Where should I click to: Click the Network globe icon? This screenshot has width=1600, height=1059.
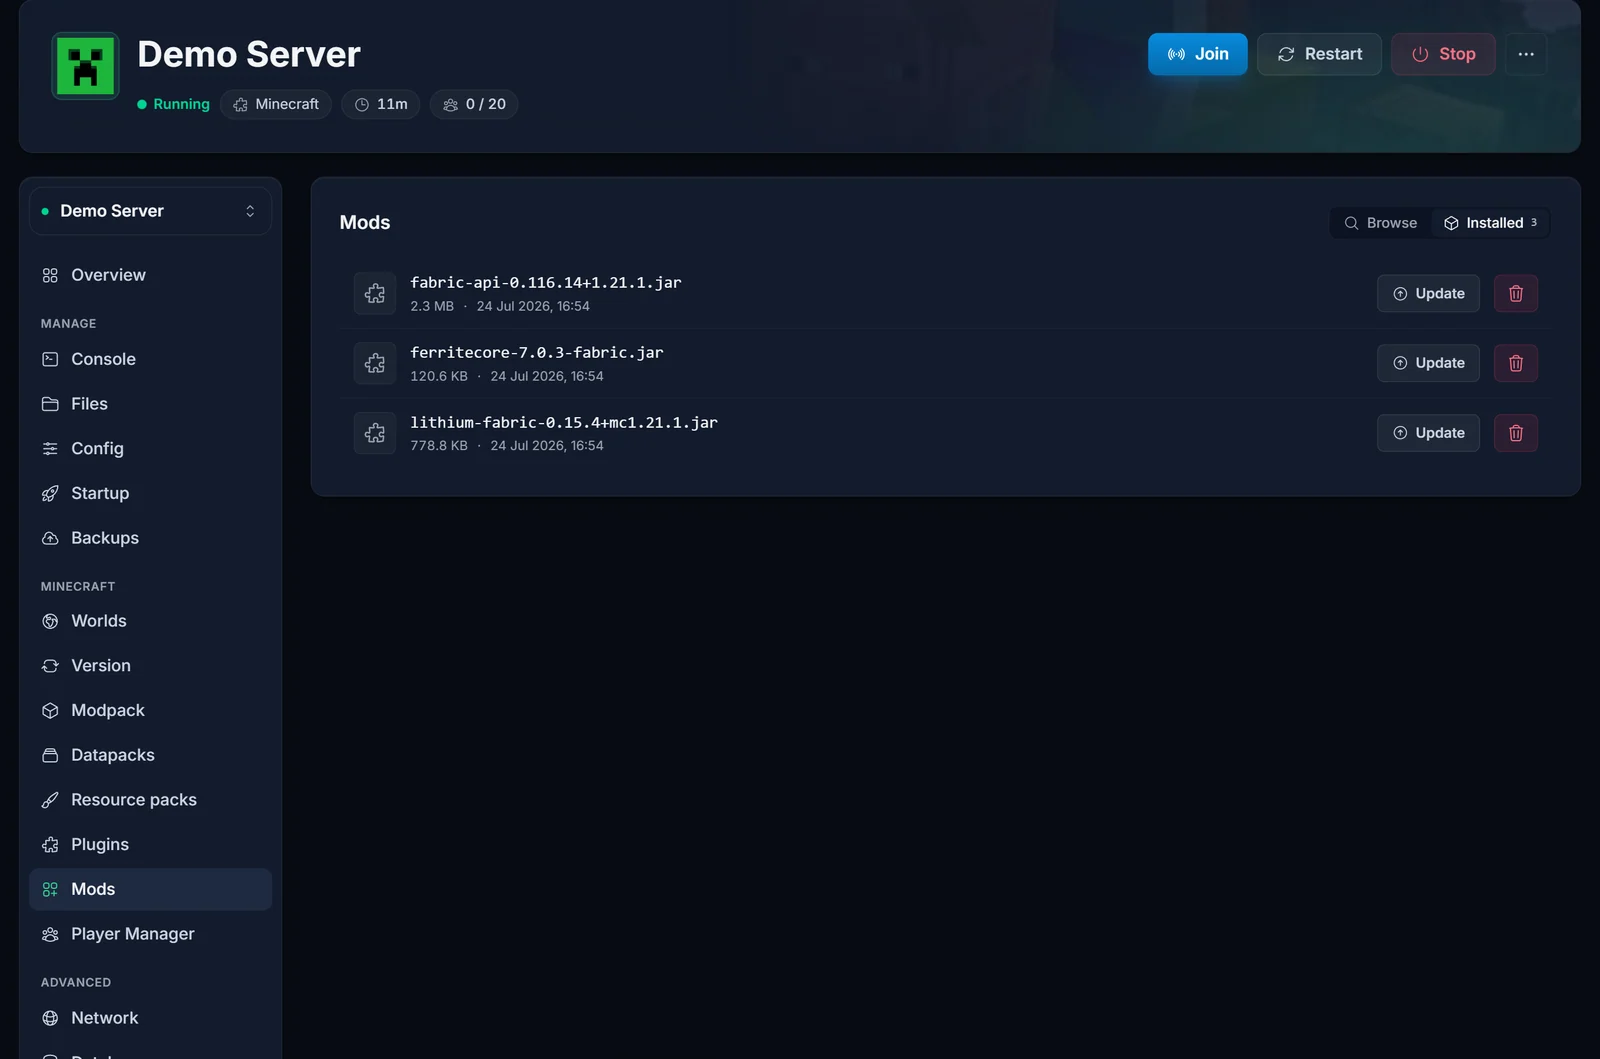pyautogui.click(x=50, y=1018)
